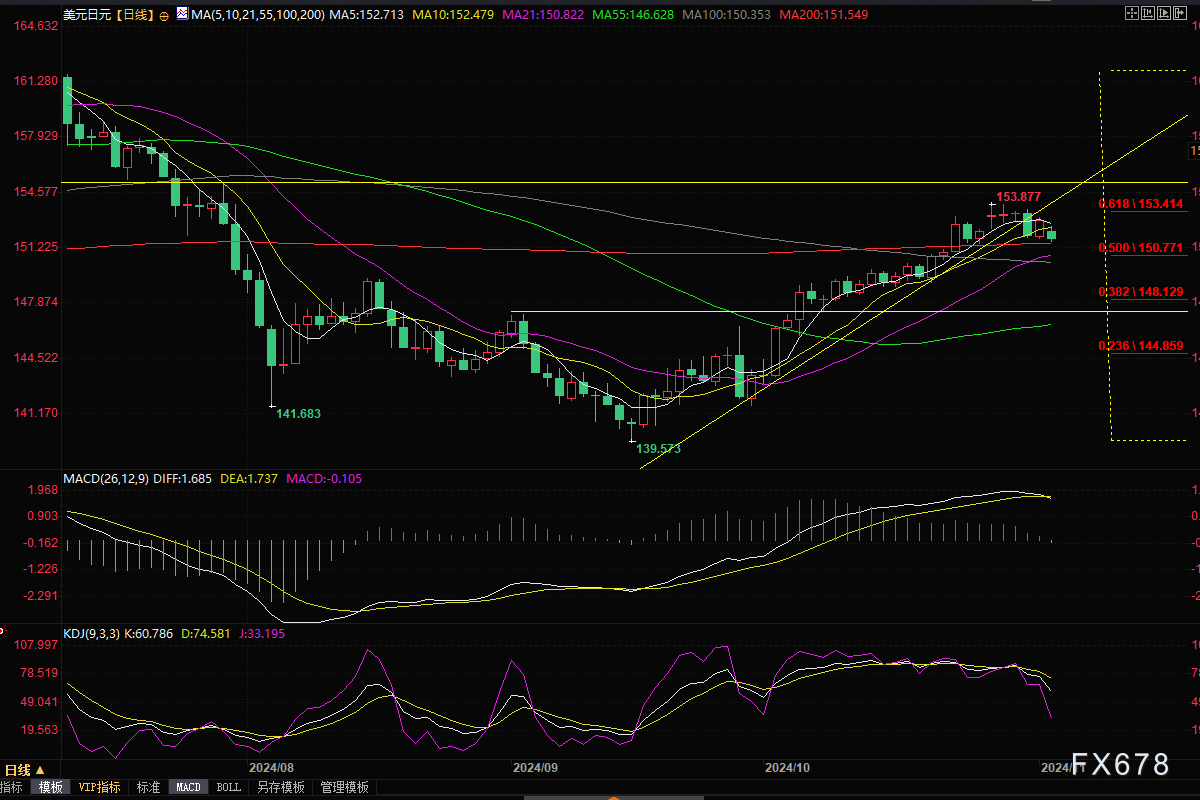Toggle the BOLL template

pyautogui.click(x=229, y=787)
